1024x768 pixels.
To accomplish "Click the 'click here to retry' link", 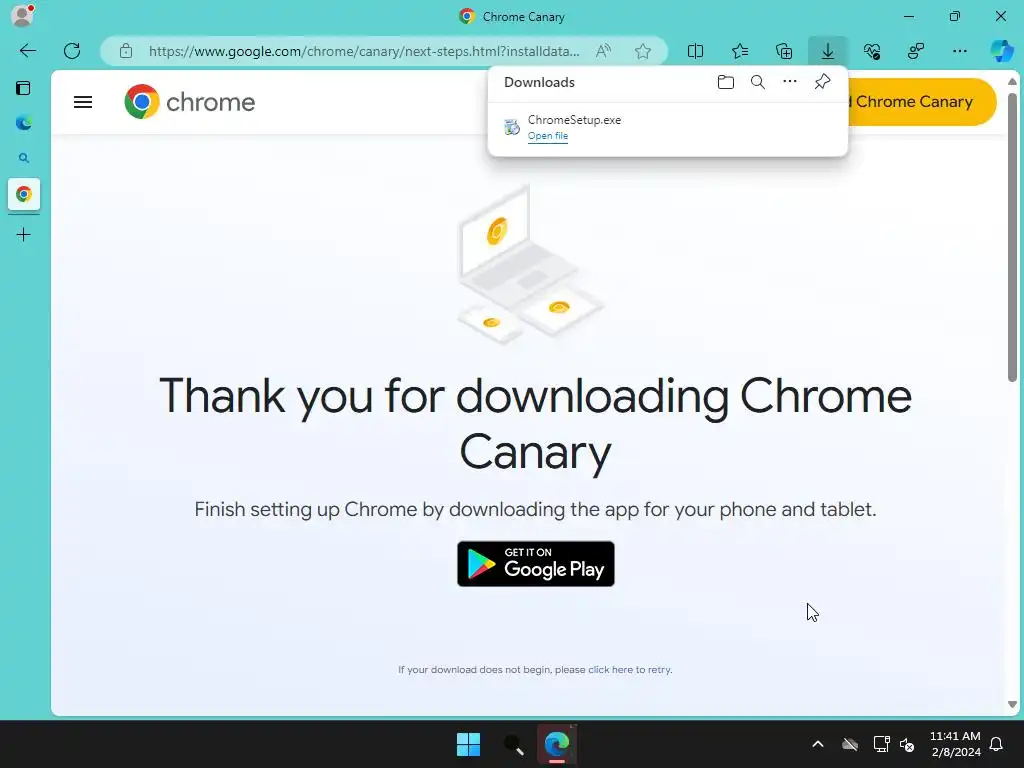I will pos(630,669).
